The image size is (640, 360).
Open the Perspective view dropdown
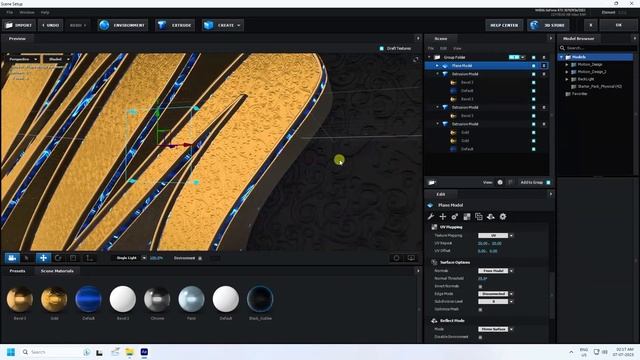click(x=23, y=59)
